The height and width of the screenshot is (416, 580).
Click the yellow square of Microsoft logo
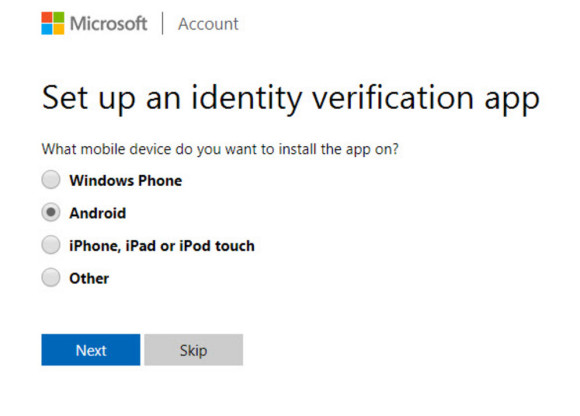coord(59,29)
